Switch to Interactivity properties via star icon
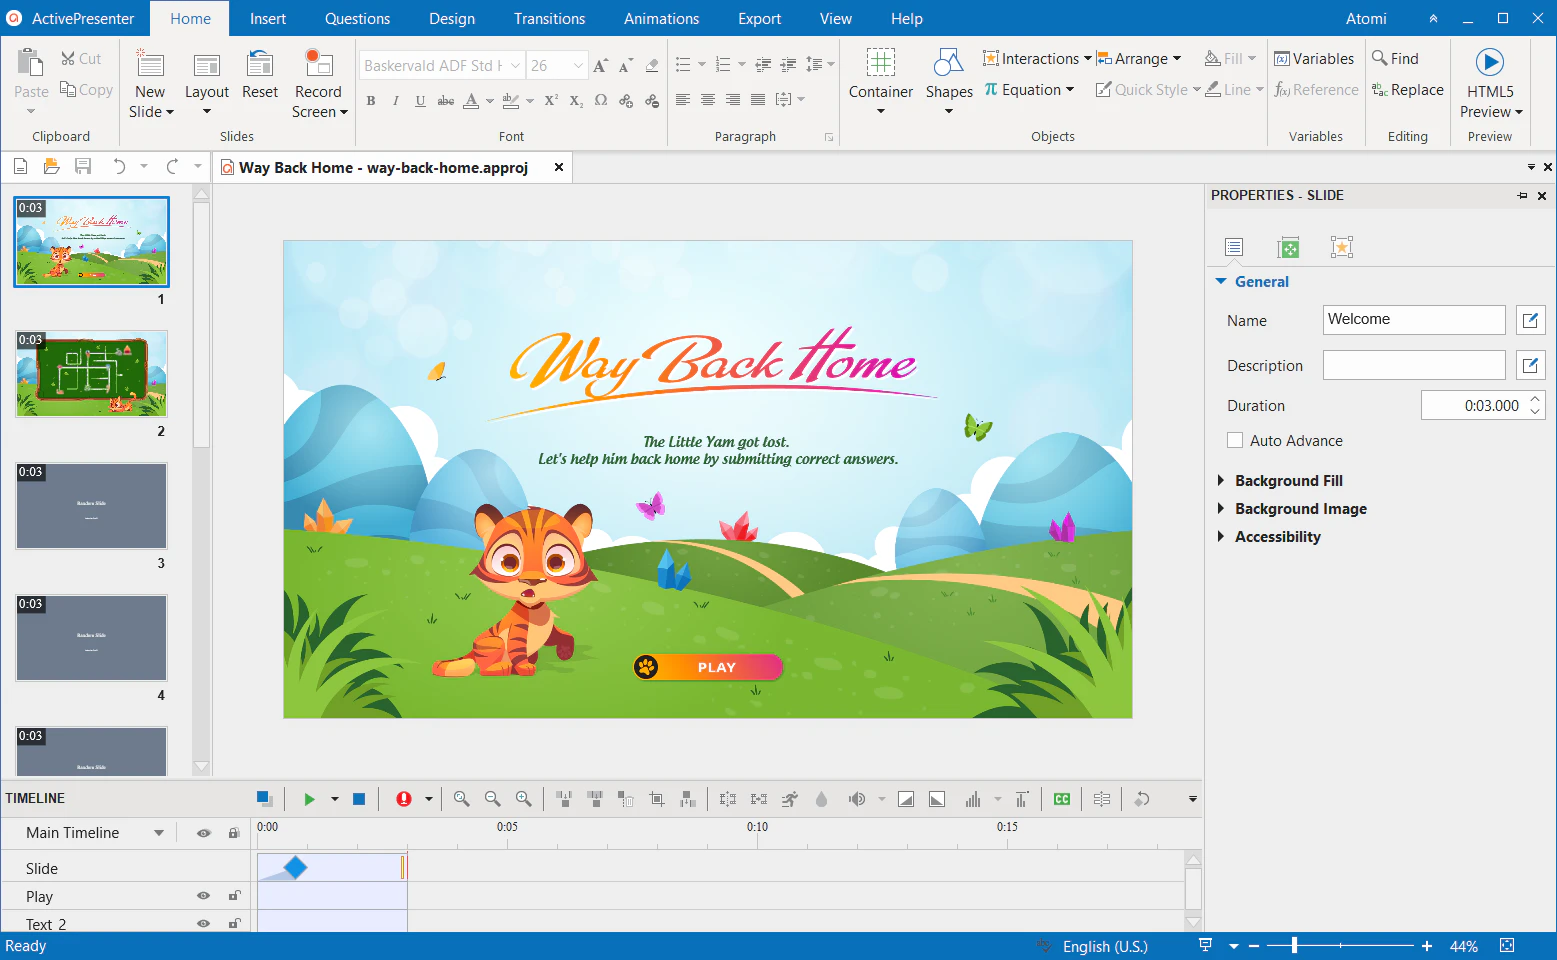Screen dimensions: 1557x960 [1341, 246]
